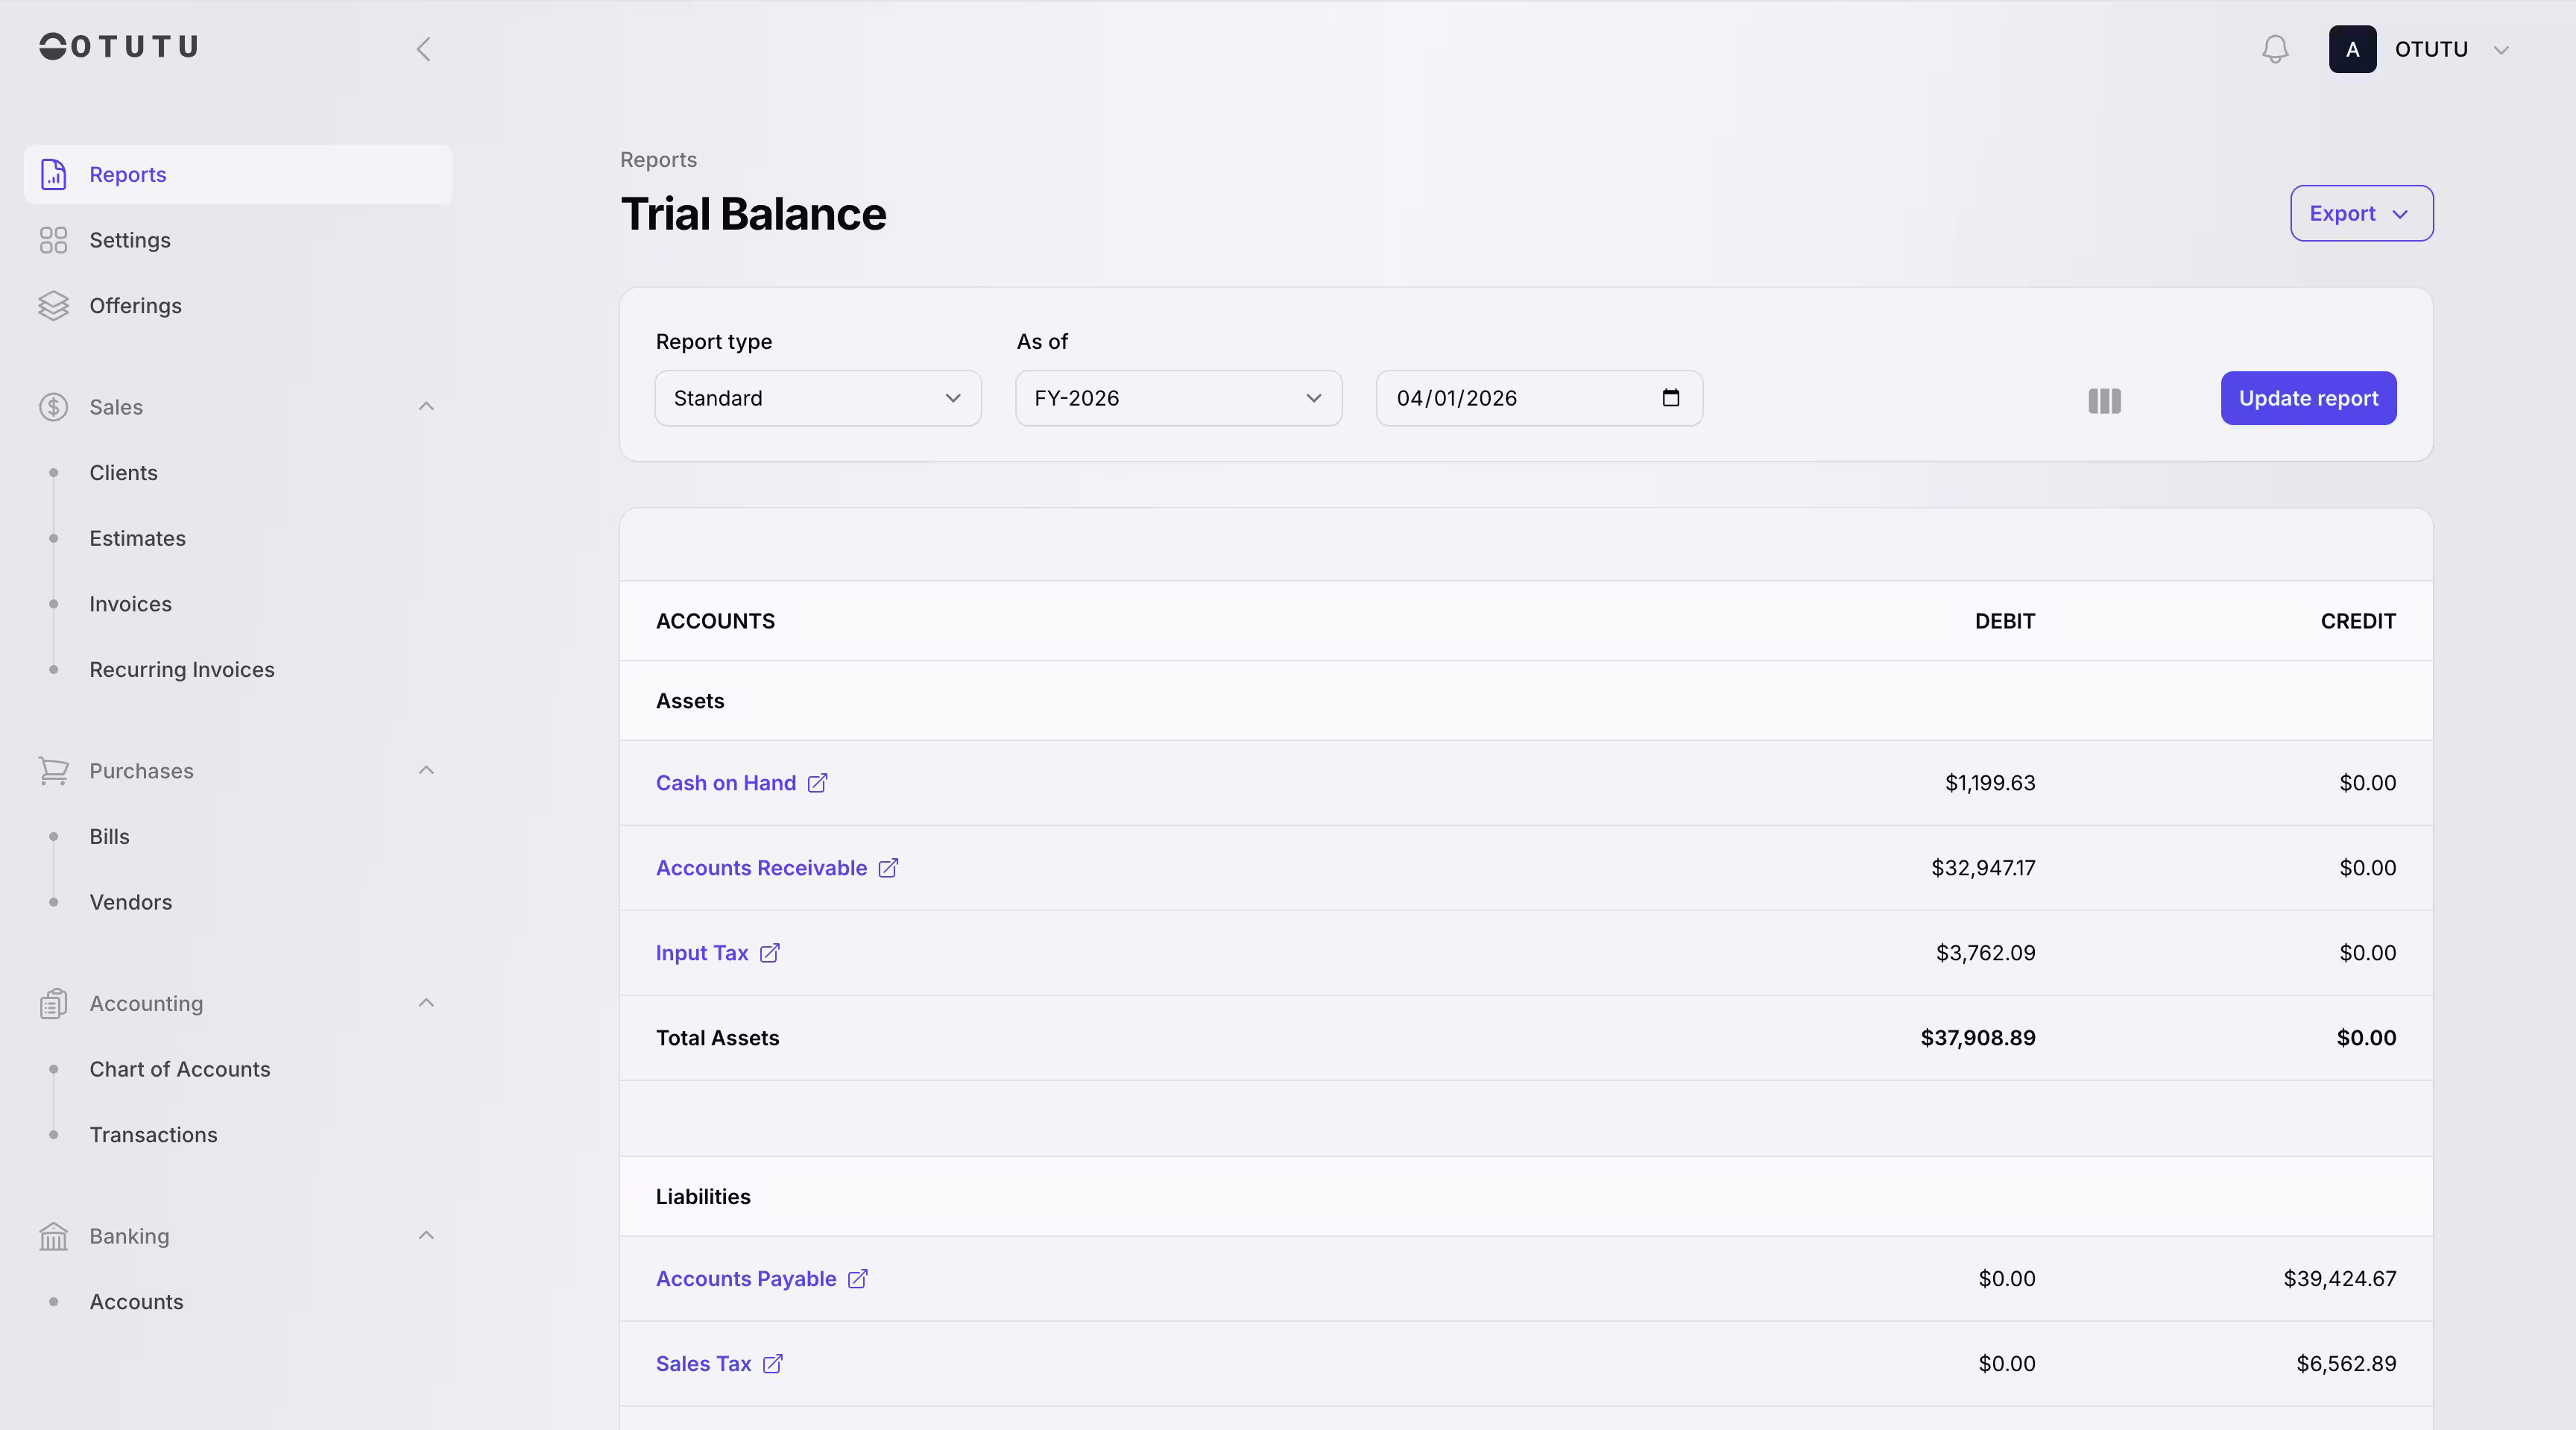Open the Accounts Receivable report link
Viewport: 2576px width, 1430px height.
[x=887, y=868]
